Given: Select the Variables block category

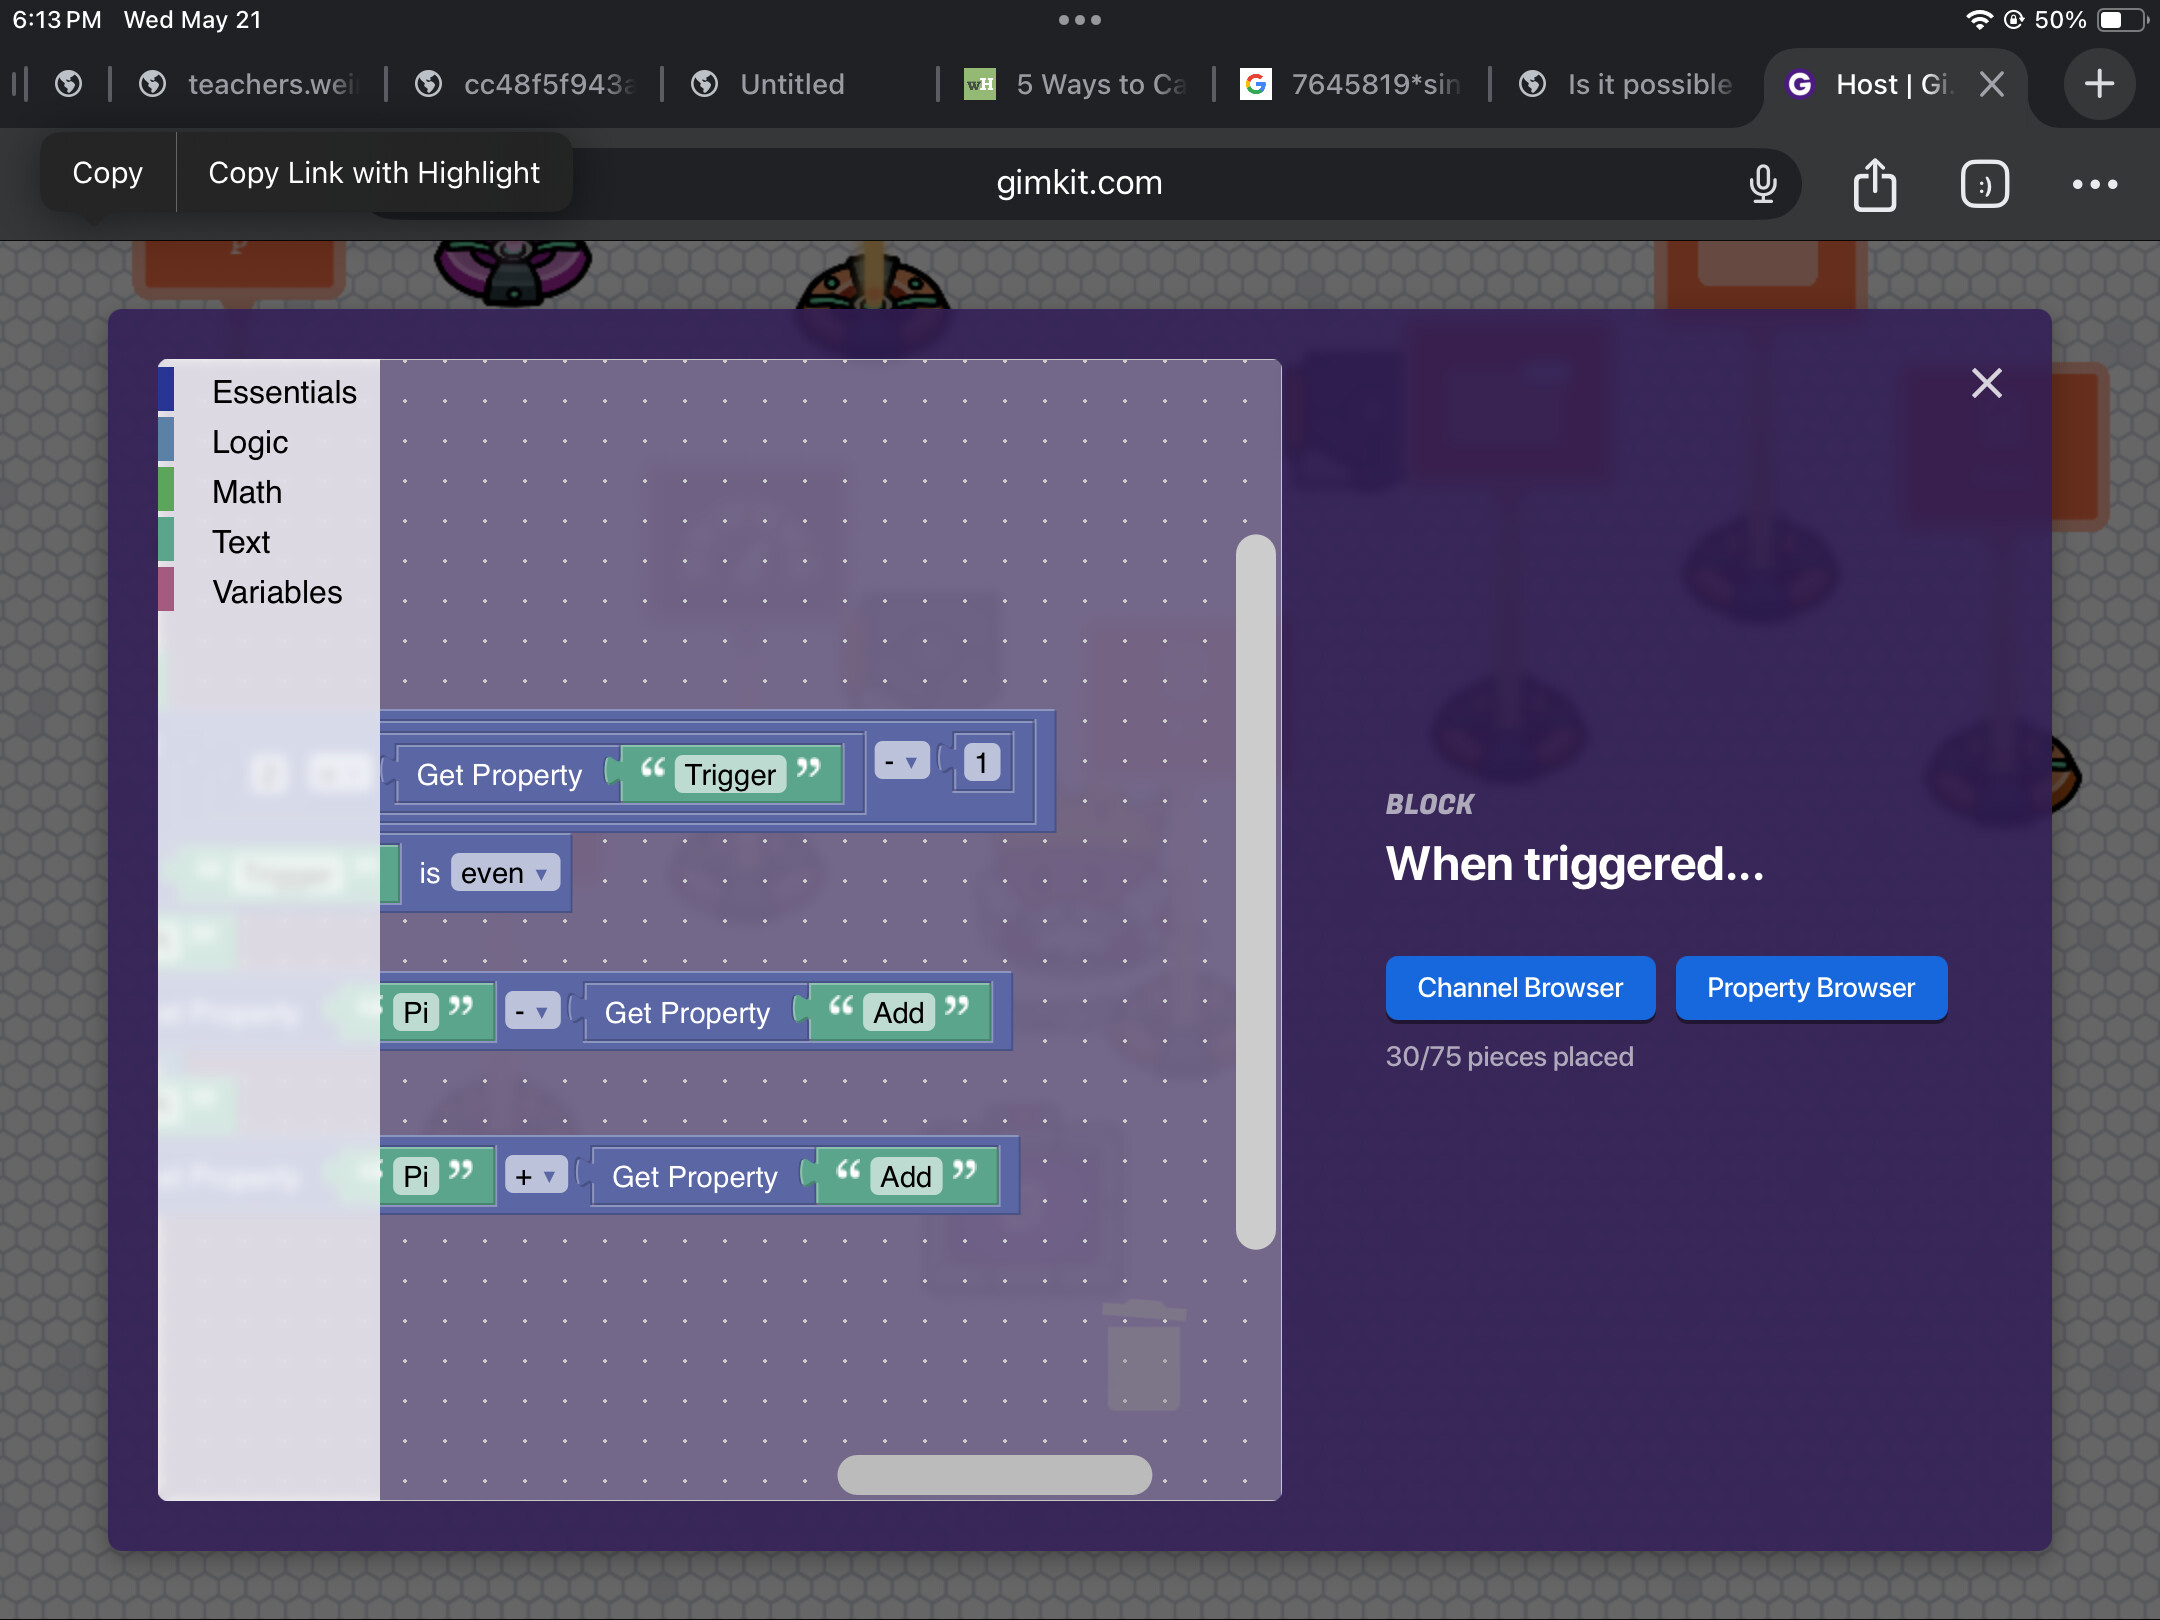Looking at the screenshot, I should pyautogui.click(x=277, y=592).
